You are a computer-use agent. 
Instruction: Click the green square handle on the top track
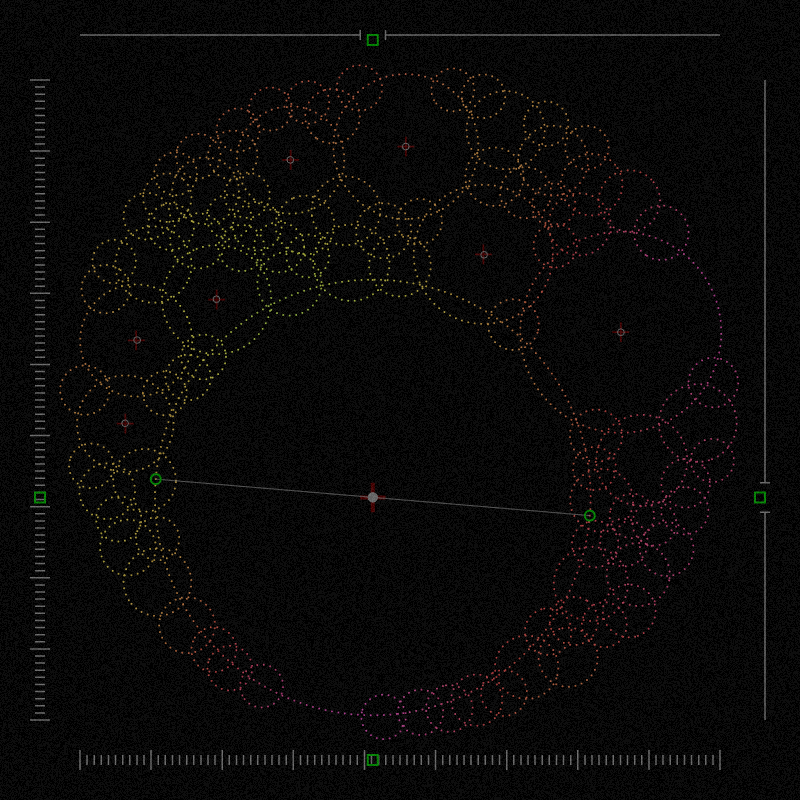click(x=373, y=40)
